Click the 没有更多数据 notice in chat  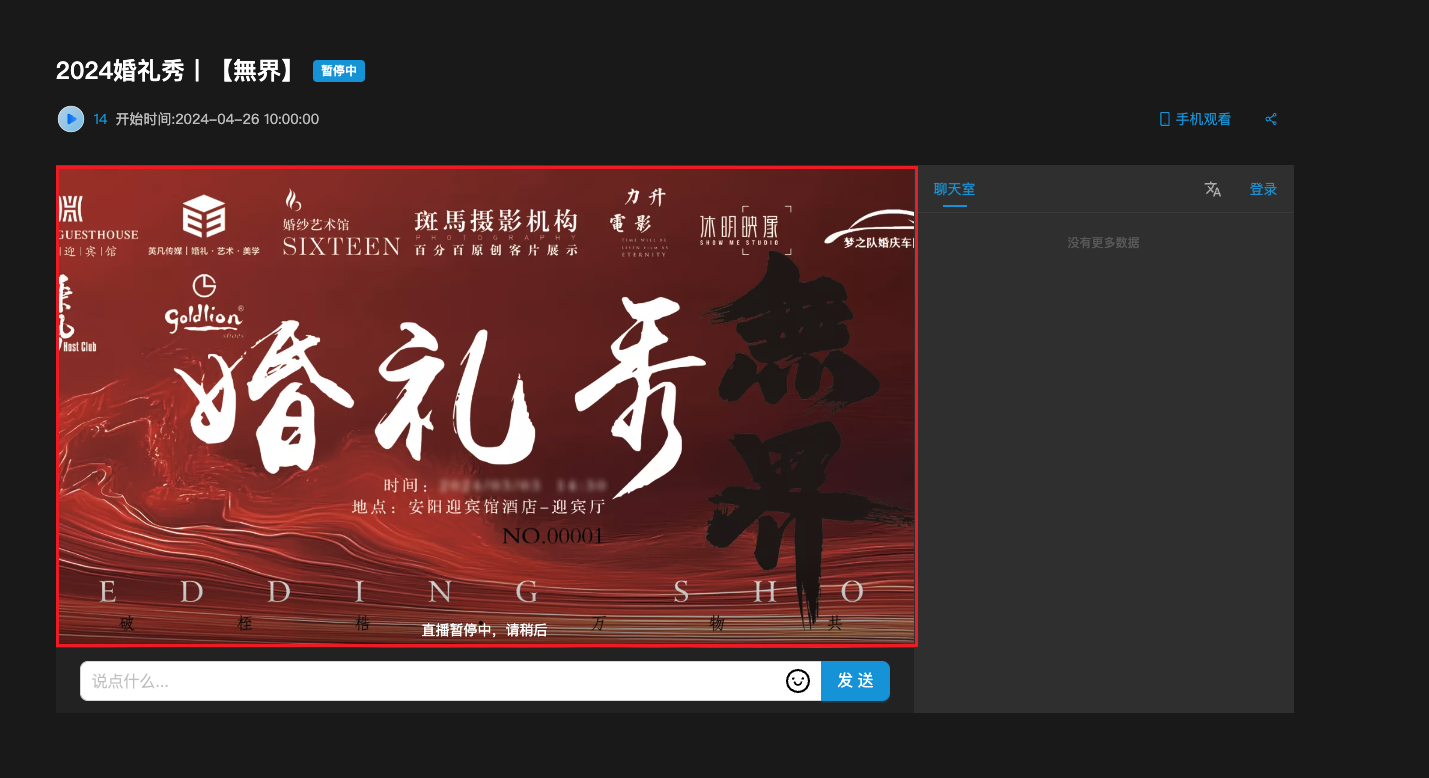[x=1103, y=243]
